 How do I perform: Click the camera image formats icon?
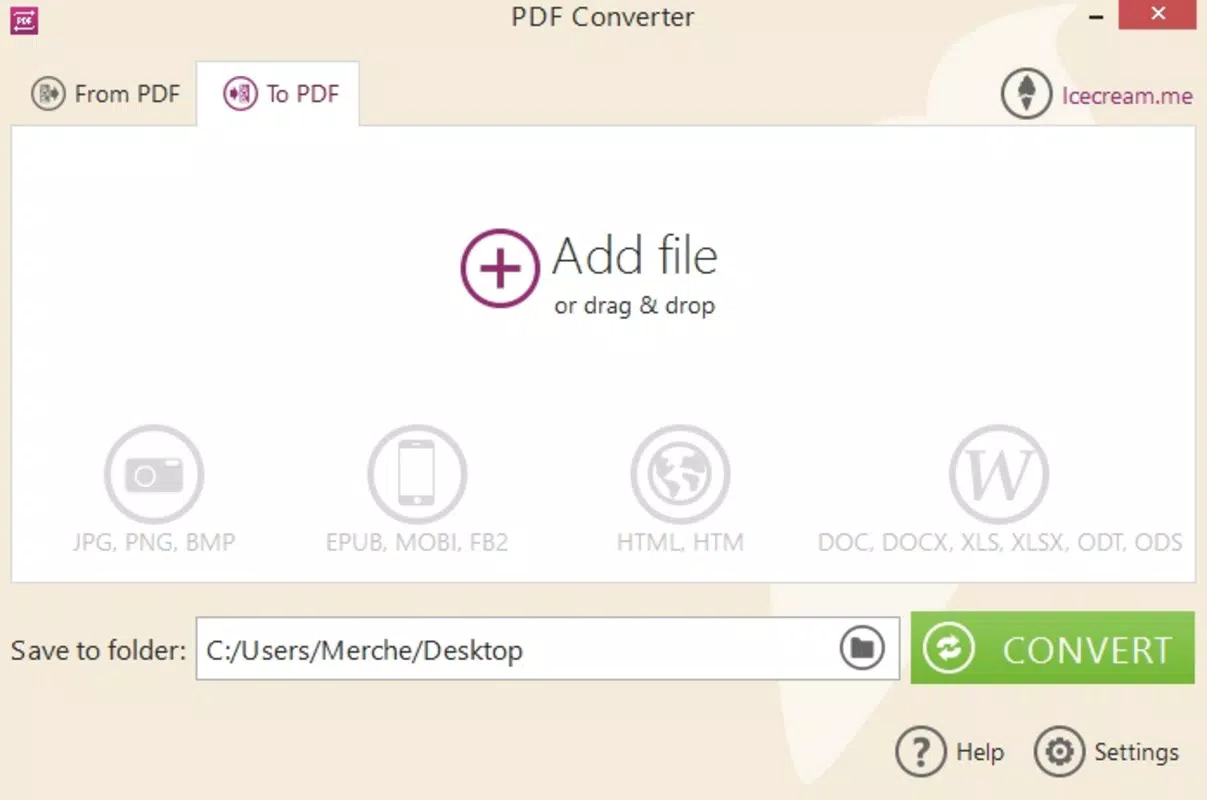click(154, 474)
